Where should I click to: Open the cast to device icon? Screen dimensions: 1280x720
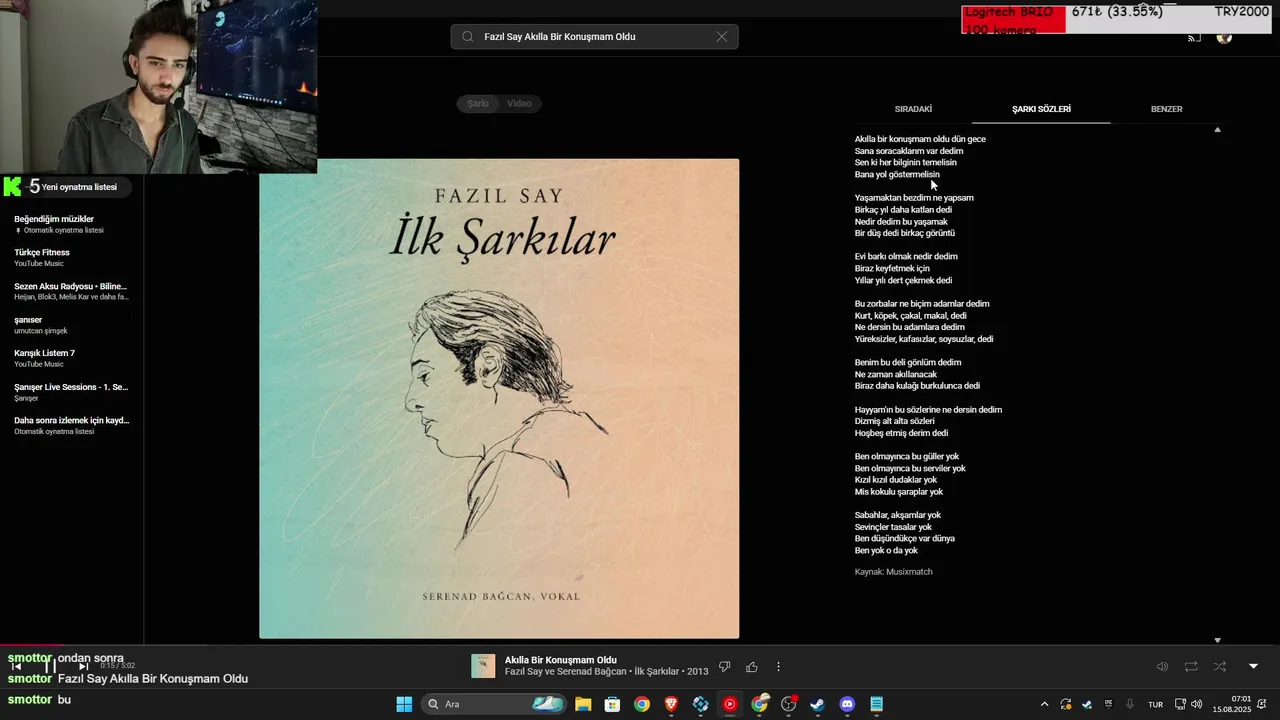click(1194, 38)
